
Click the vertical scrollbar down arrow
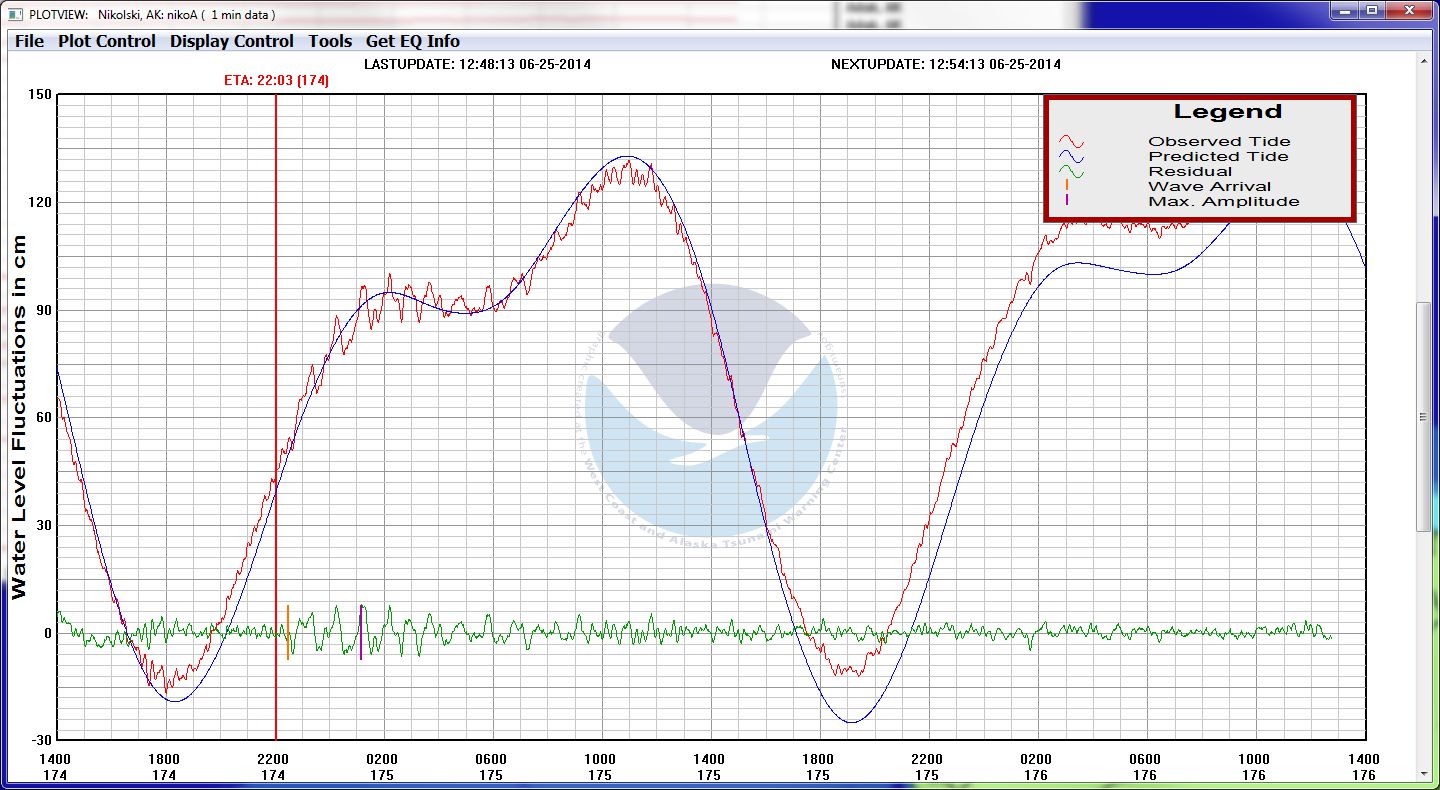pyautogui.click(x=1424, y=772)
